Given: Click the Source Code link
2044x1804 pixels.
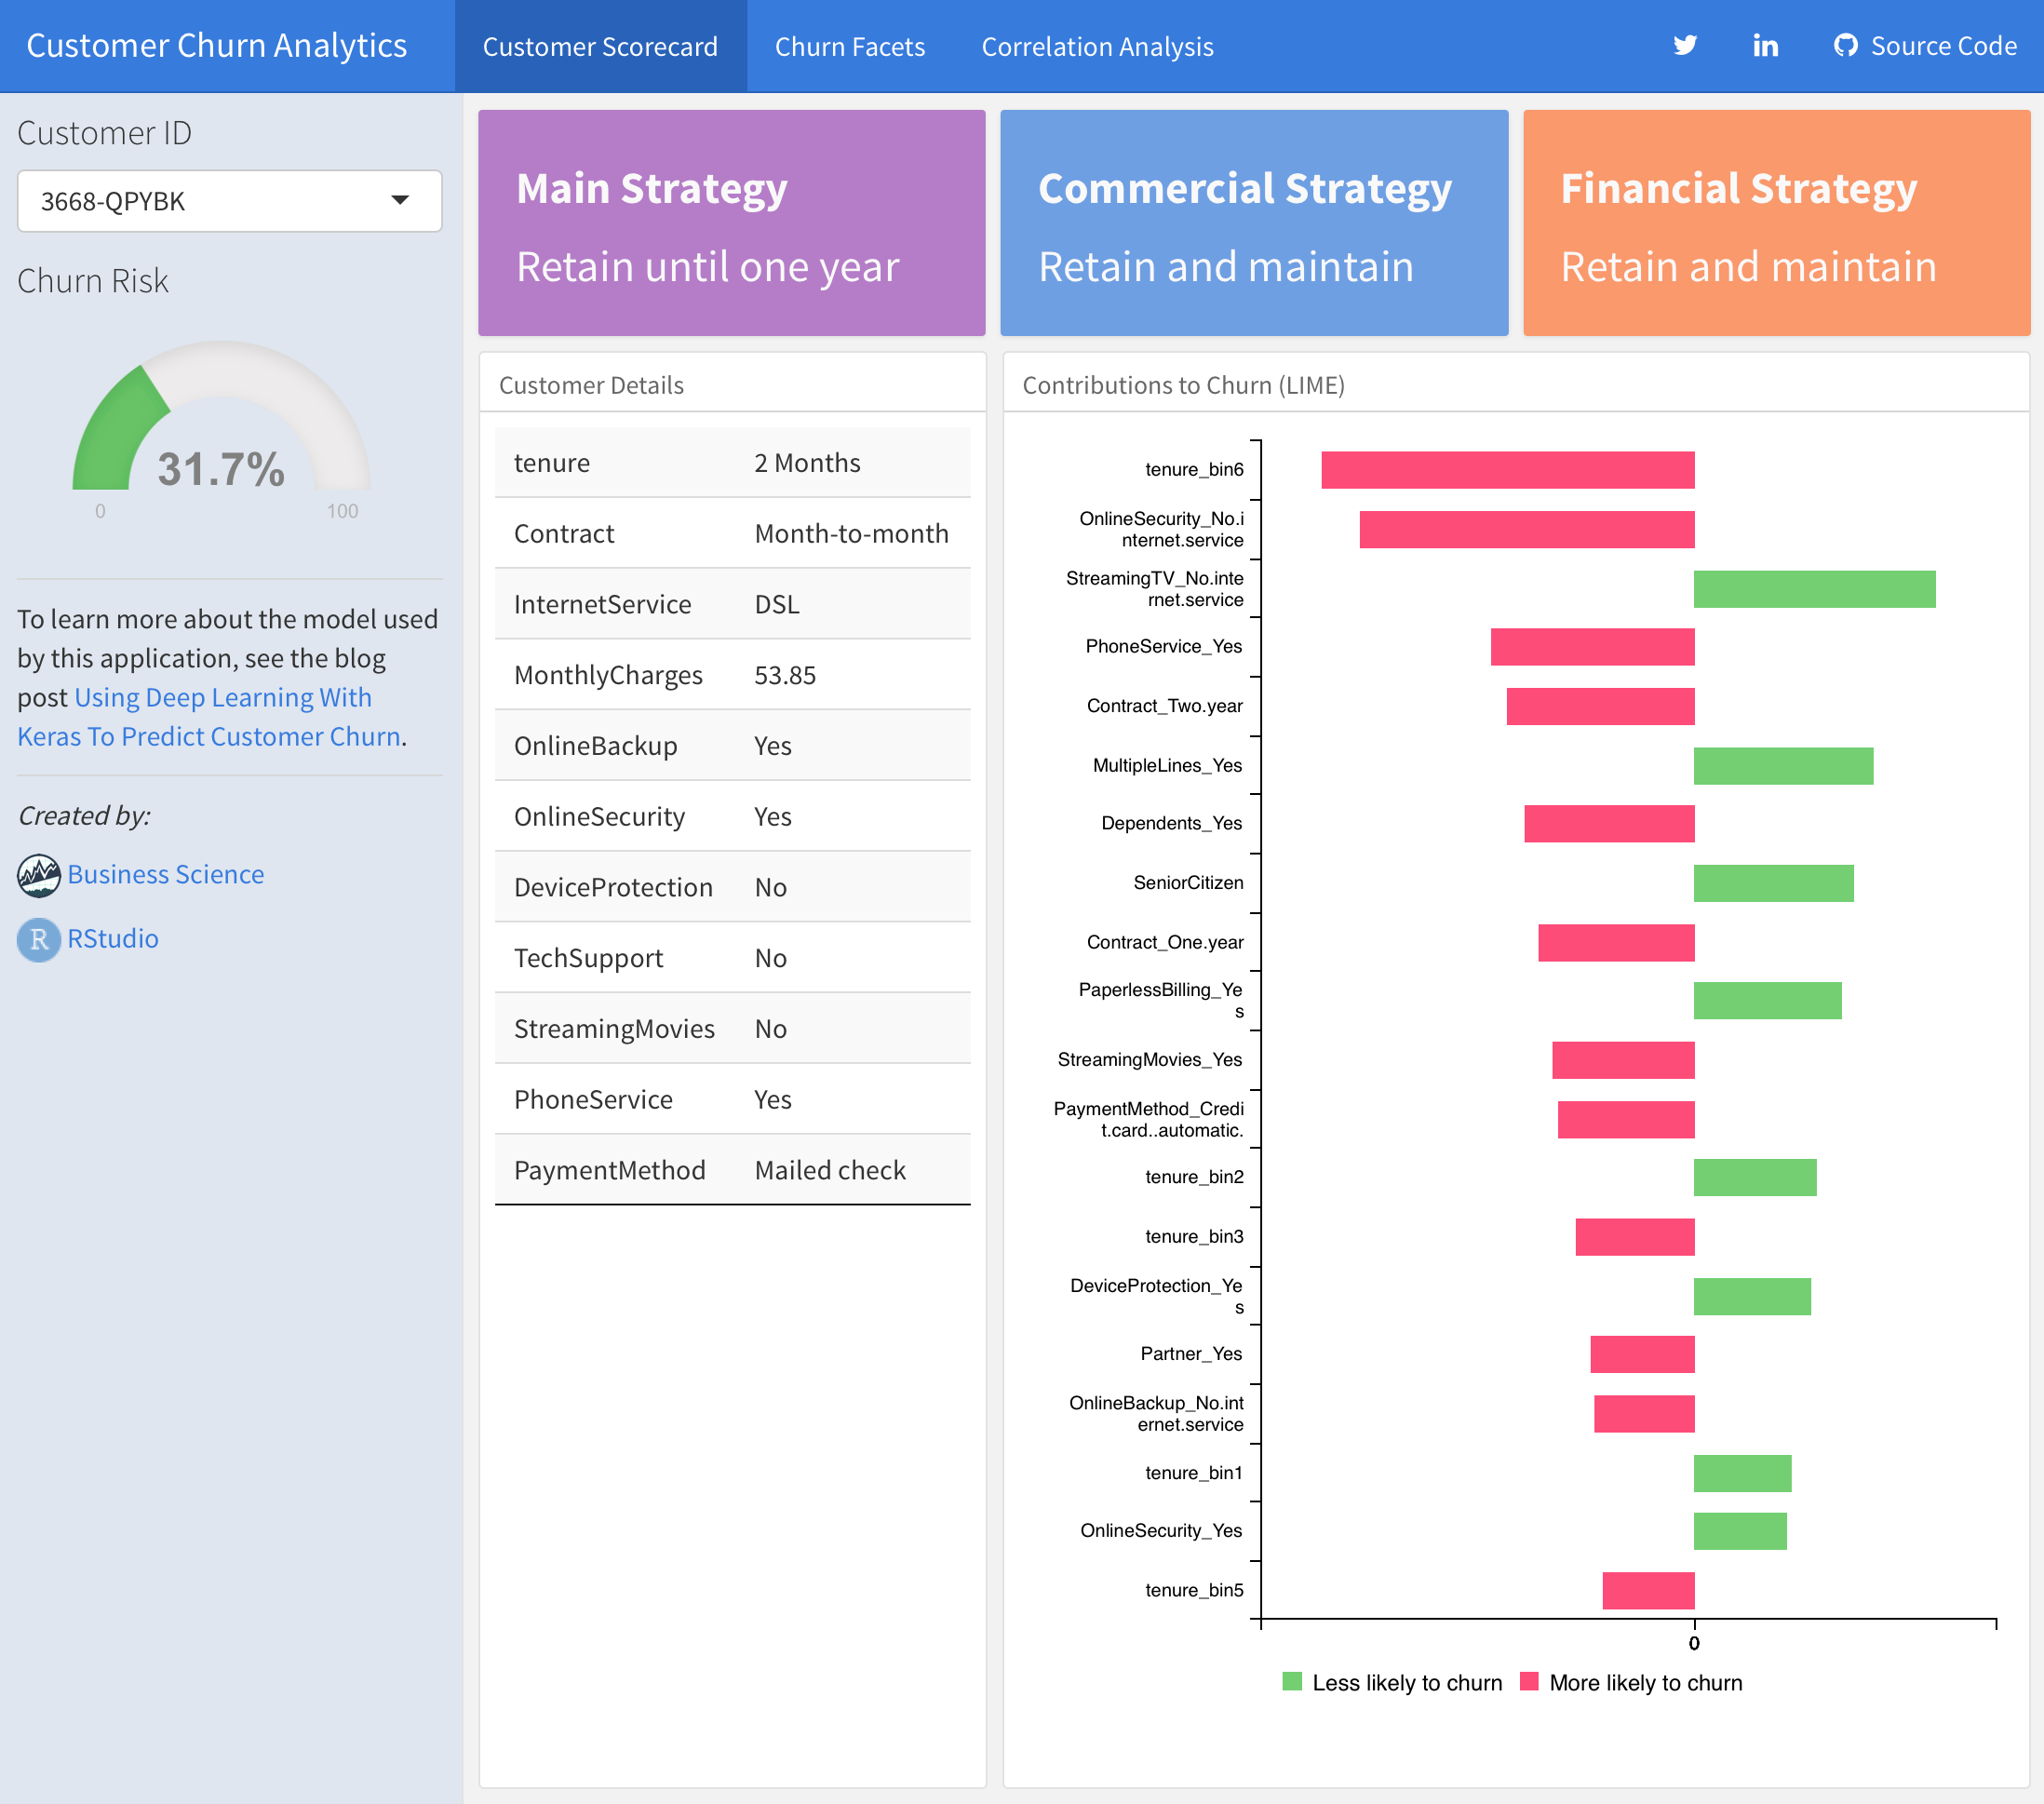Looking at the screenshot, I should pos(1943,46).
